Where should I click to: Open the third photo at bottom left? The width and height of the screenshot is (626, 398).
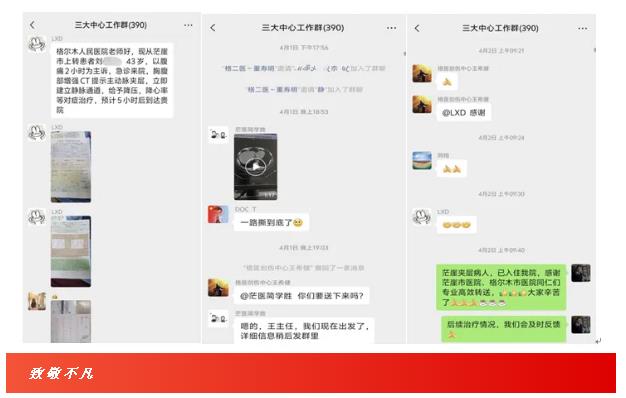[x=71, y=321]
